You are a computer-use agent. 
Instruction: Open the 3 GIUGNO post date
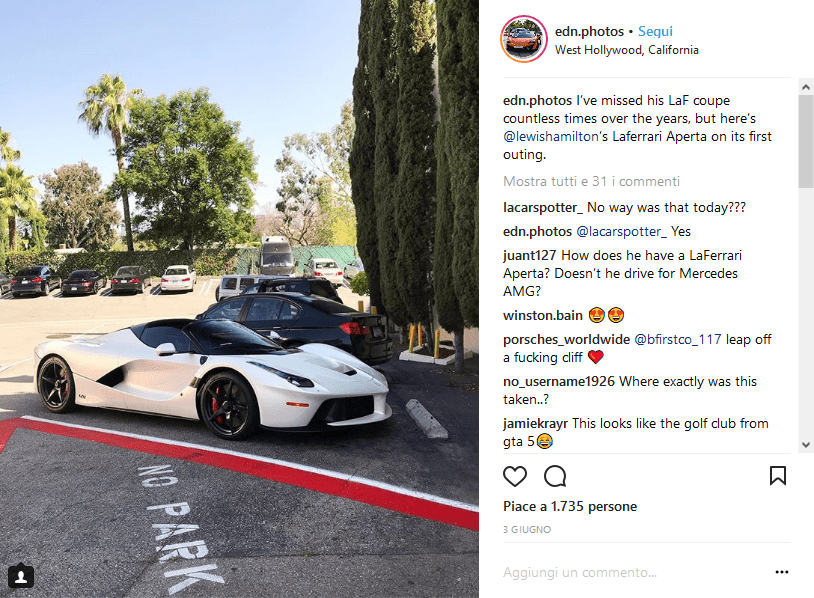pos(527,529)
